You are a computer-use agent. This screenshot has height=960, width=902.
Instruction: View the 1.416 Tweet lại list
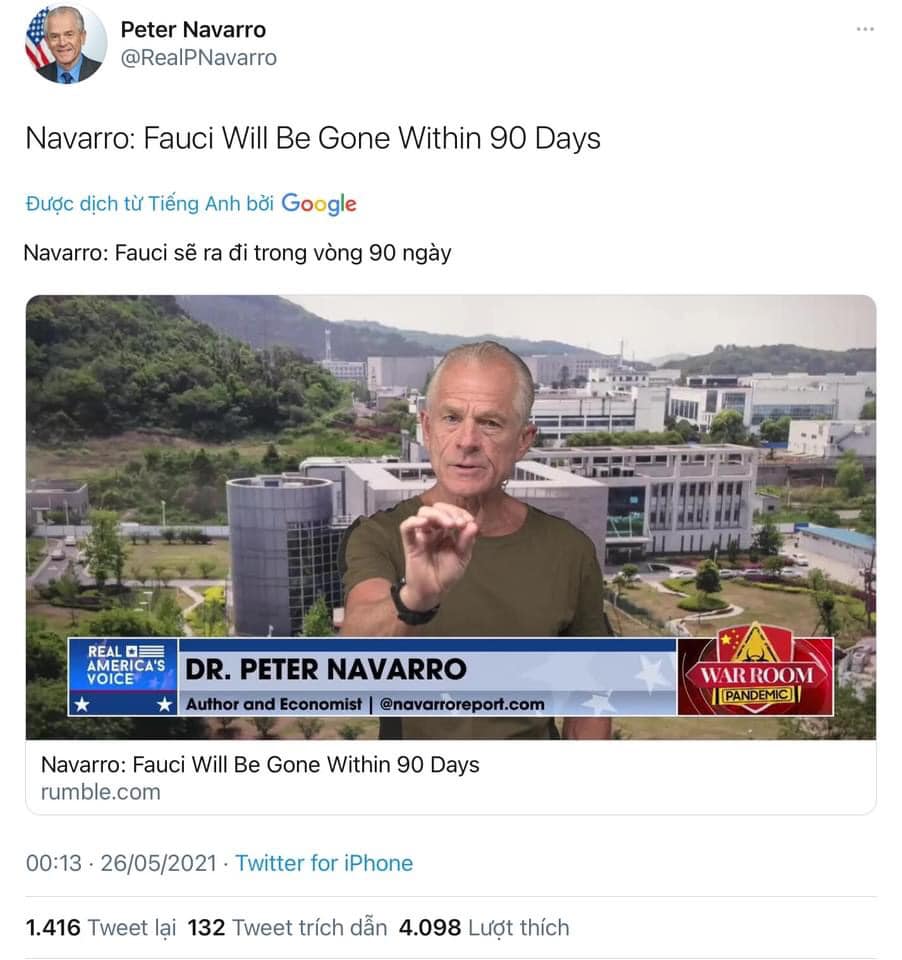click(x=100, y=928)
